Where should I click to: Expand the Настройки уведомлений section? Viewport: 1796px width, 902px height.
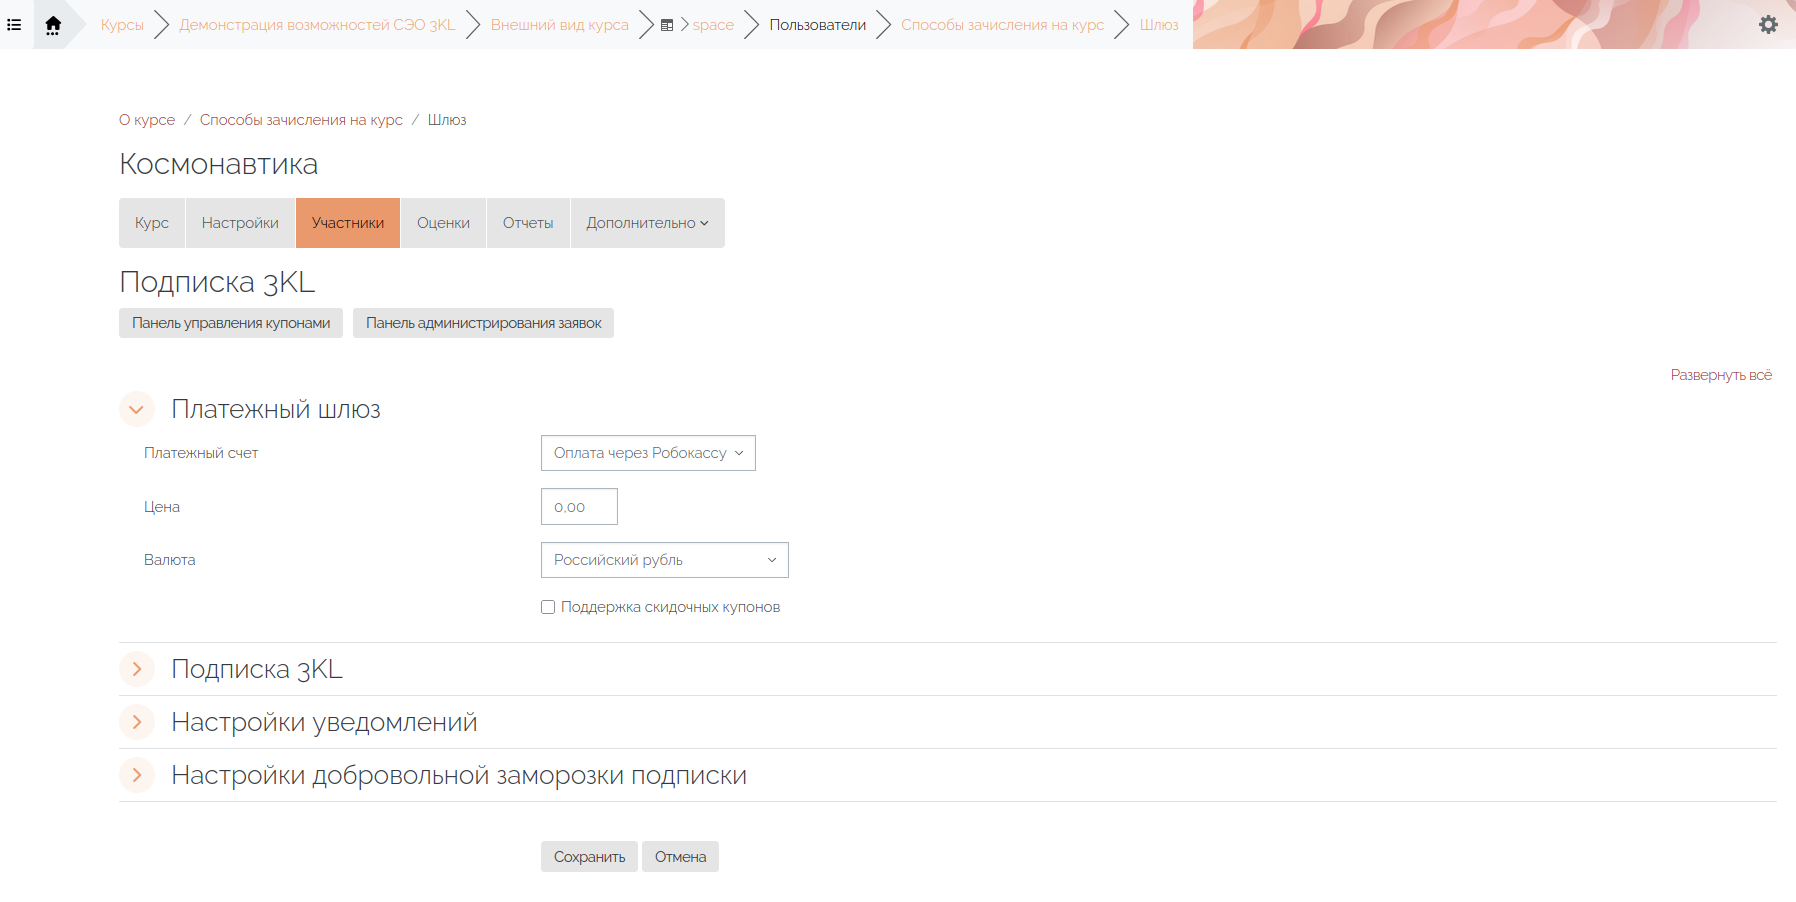click(x=137, y=722)
